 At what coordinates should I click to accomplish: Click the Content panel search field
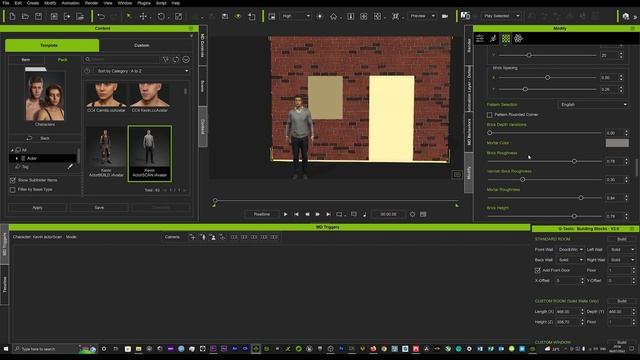coord(121,60)
